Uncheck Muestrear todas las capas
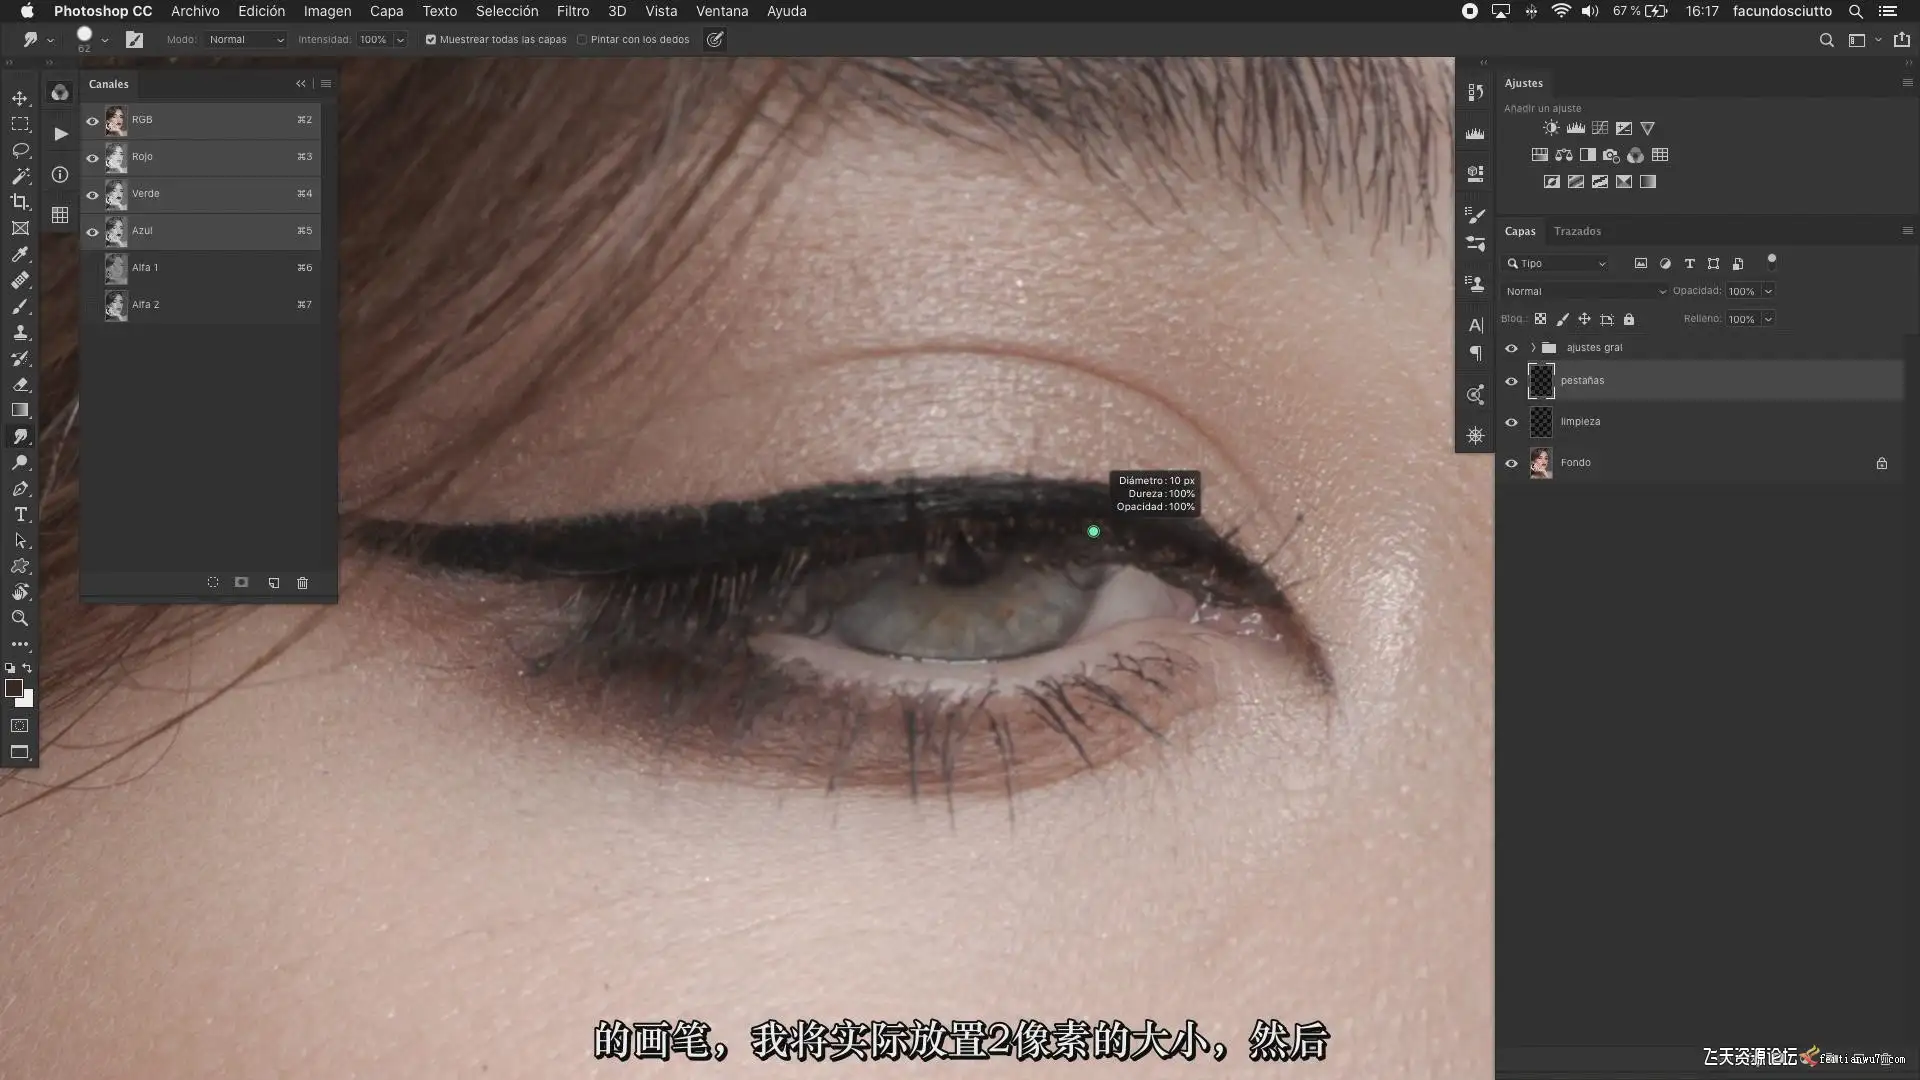The height and width of the screenshot is (1080, 1920). point(431,40)
